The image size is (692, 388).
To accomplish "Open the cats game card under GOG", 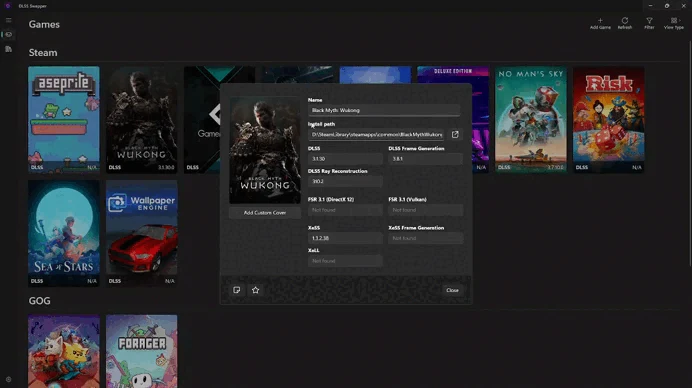I will [x=64, y=351].
